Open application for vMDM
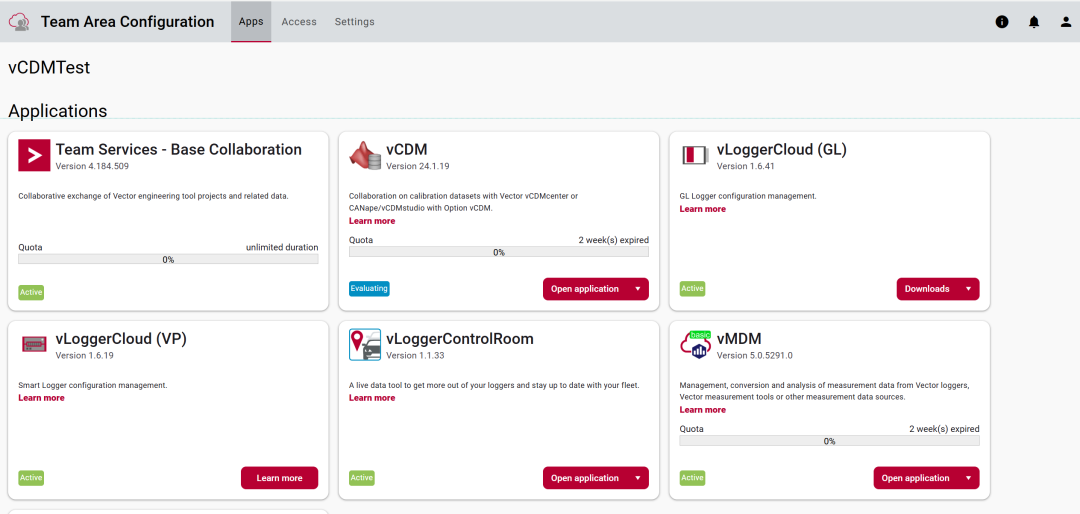 (915, 478)
